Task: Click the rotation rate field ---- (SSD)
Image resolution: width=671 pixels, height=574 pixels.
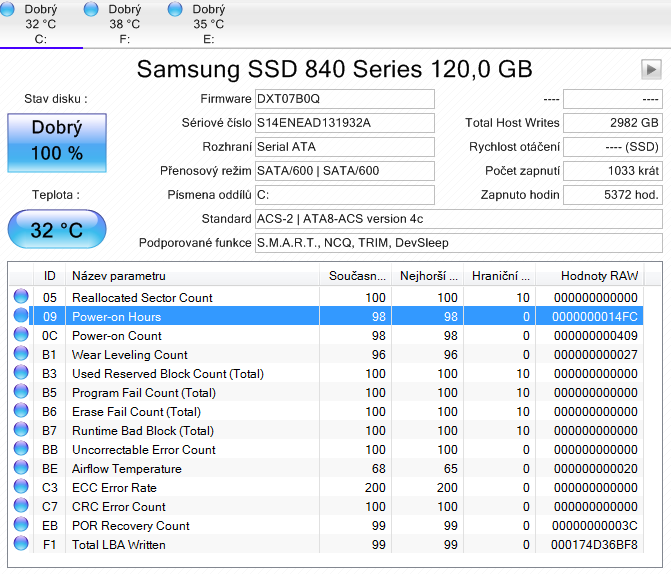Action: tap(613, 147)
